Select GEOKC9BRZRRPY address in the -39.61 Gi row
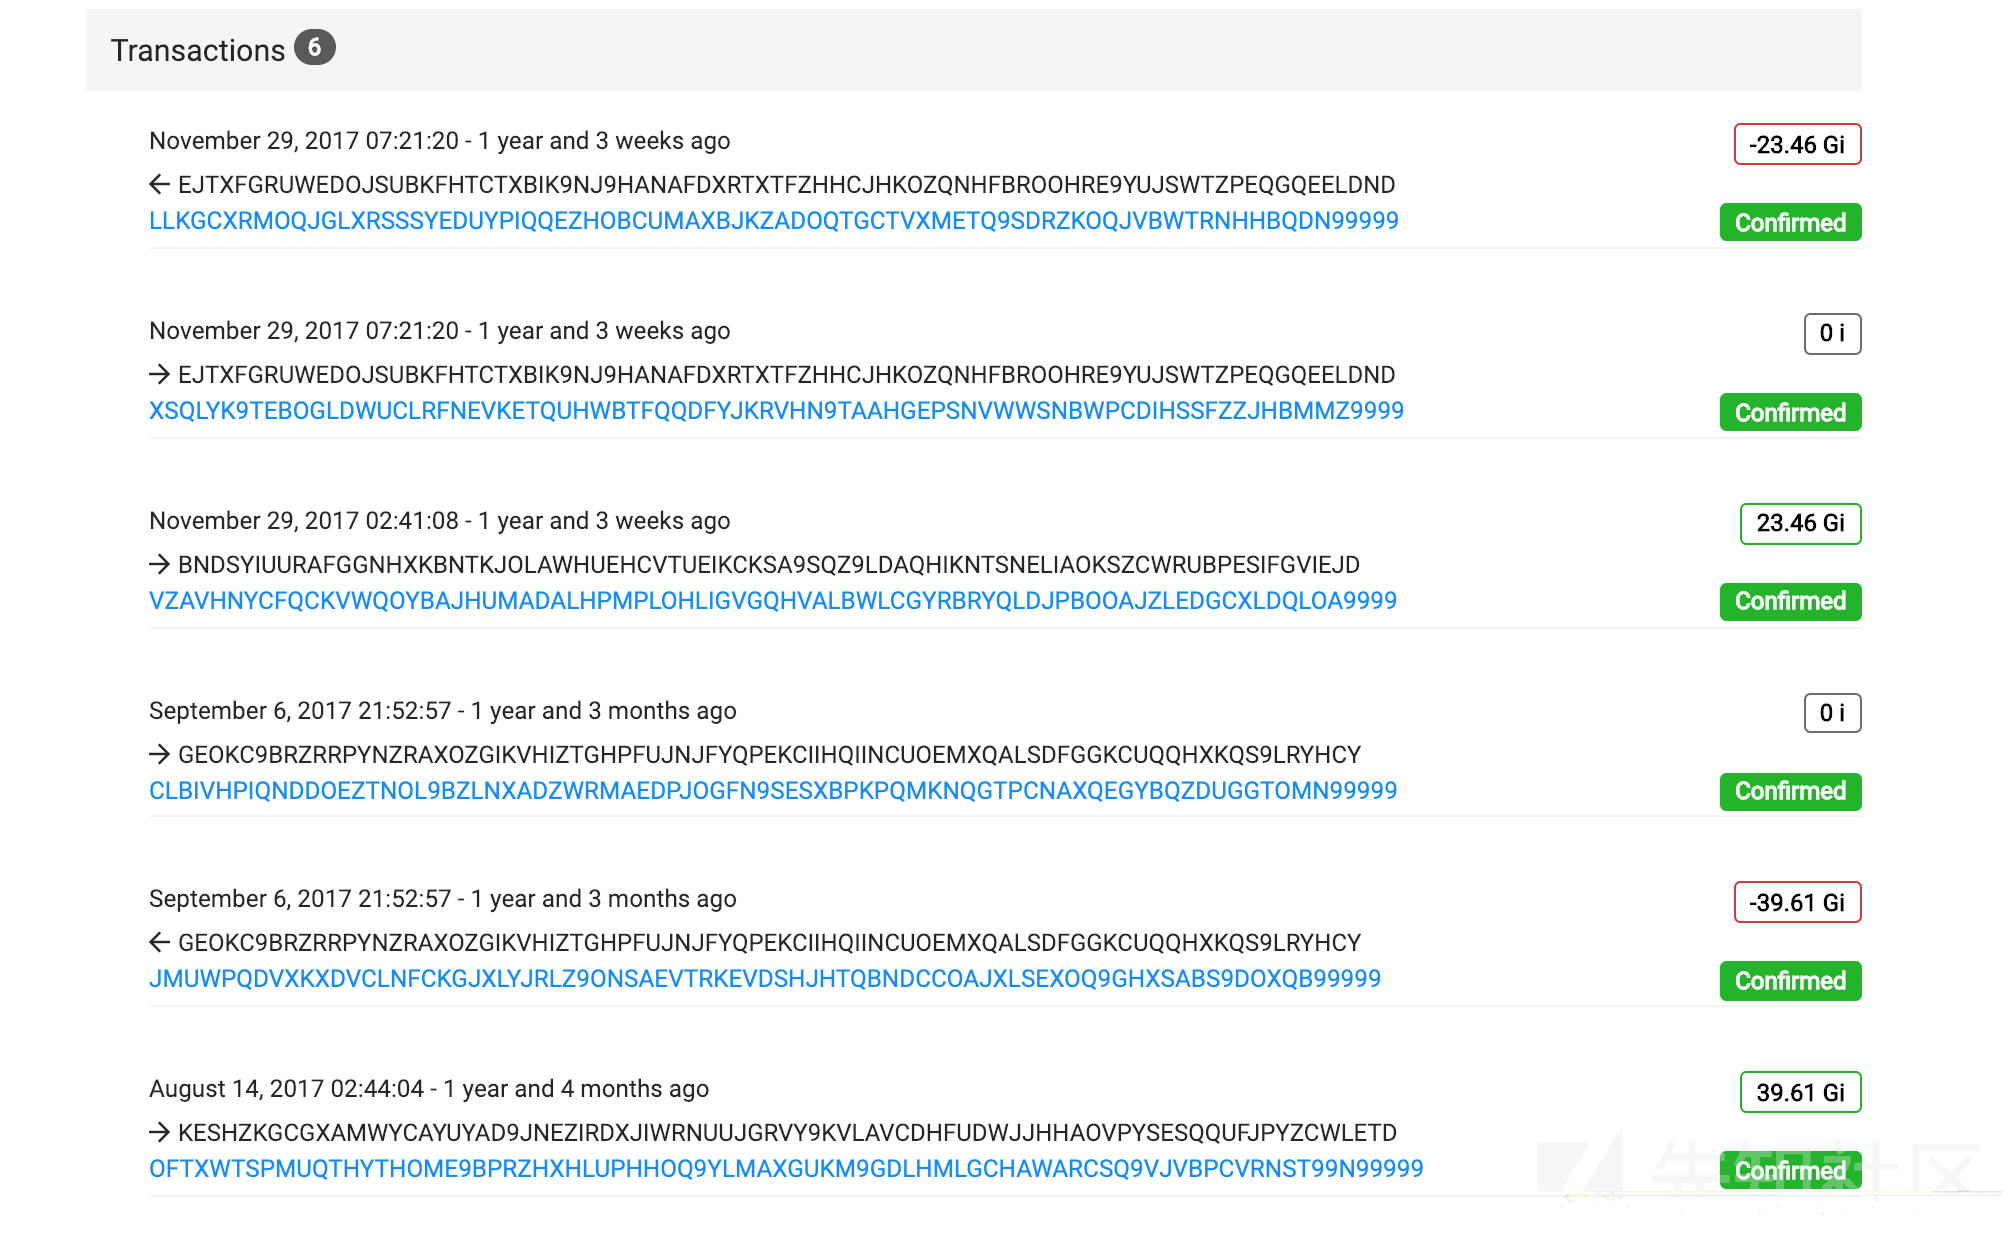 (x=770, y=943)
